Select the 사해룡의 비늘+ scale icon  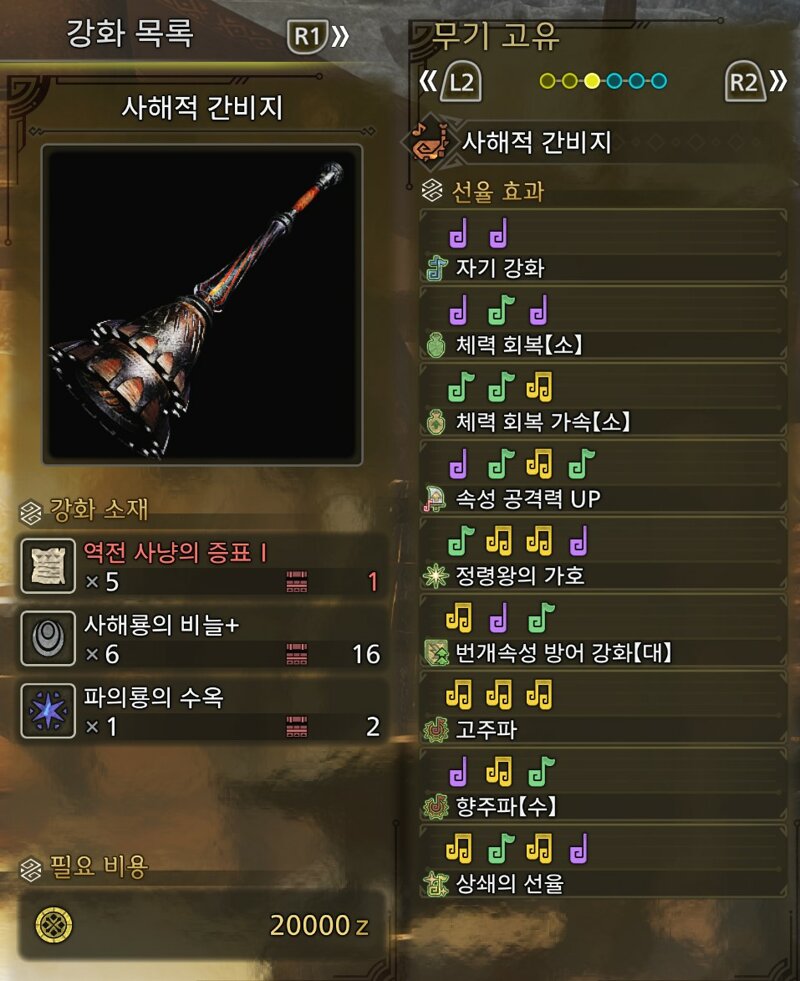48,638
